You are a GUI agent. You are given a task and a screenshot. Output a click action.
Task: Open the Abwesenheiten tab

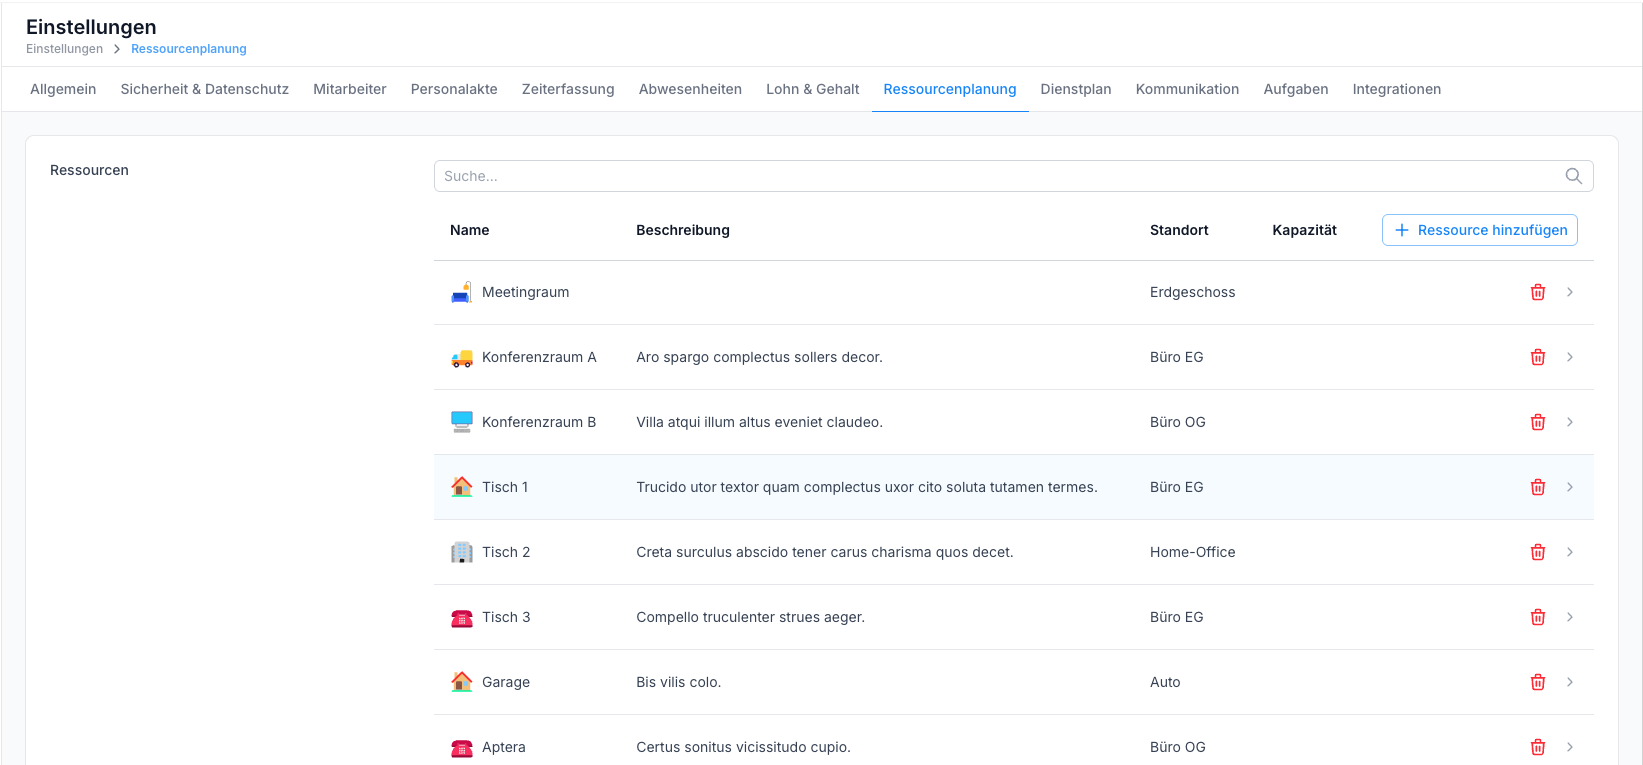(690, 89)
